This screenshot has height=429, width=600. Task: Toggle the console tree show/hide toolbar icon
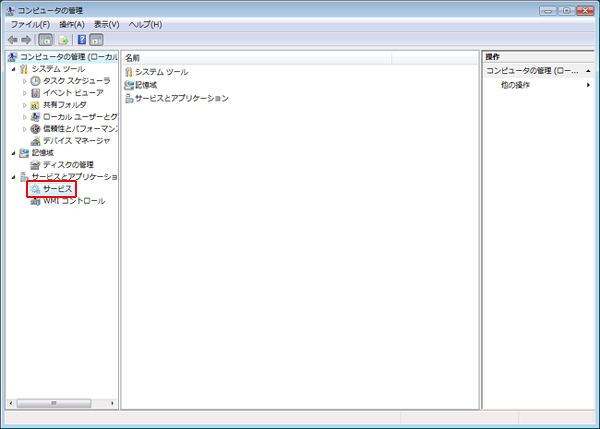coord(46,40)
